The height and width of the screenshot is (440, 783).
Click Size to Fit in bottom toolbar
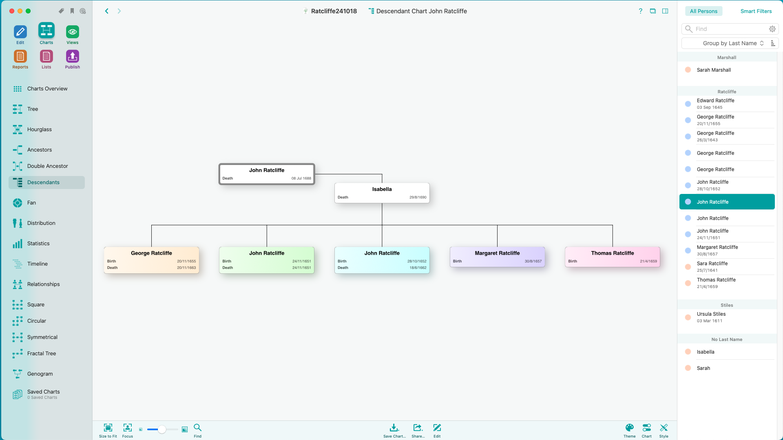108,430
